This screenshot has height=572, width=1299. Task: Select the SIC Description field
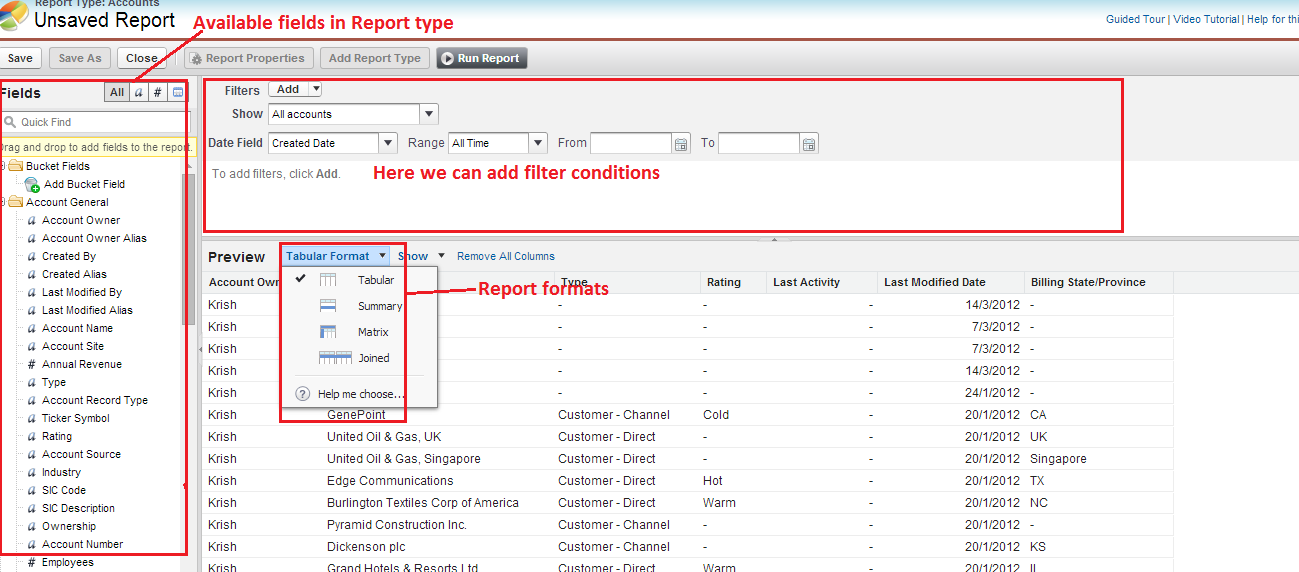[78, 508]
